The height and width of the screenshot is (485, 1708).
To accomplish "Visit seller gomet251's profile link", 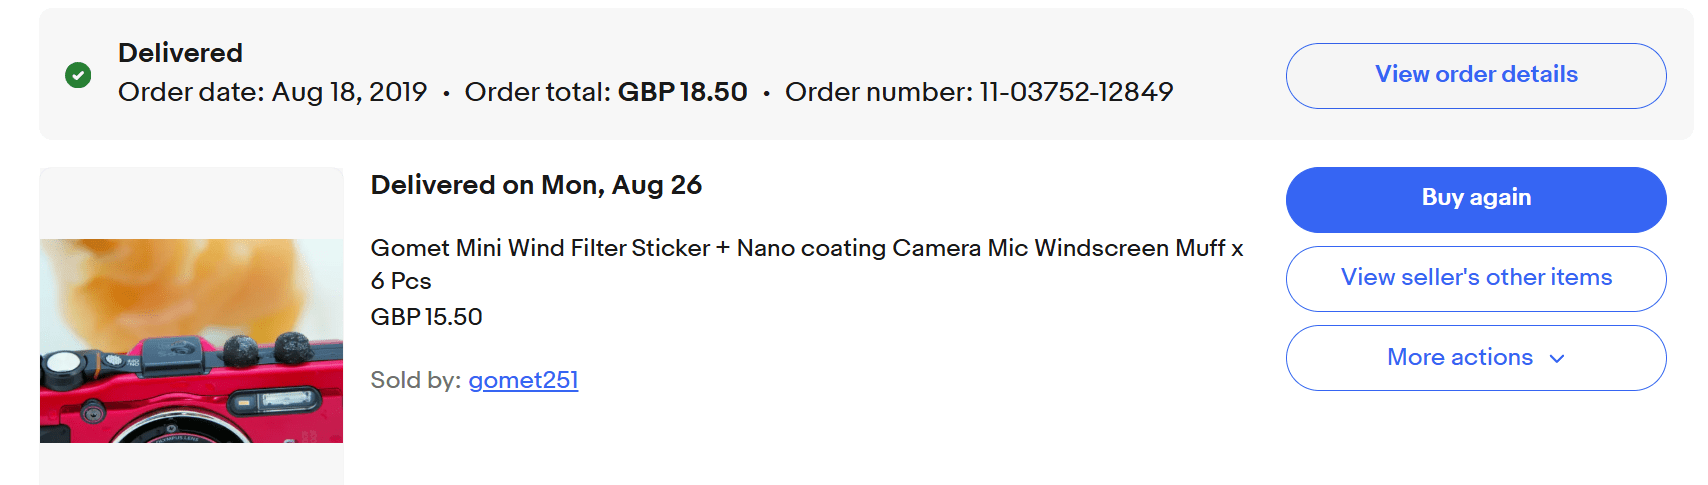I will [523, 380].
